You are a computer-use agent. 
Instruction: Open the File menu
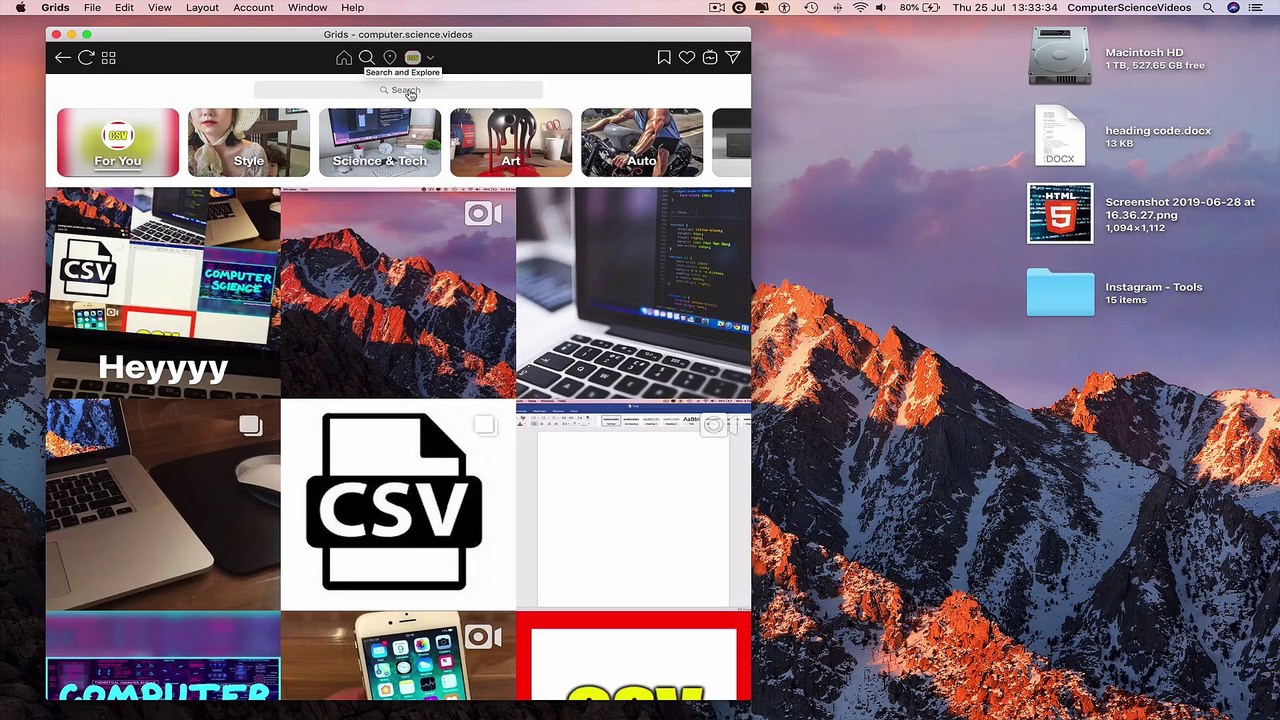(x=92, y=8)
